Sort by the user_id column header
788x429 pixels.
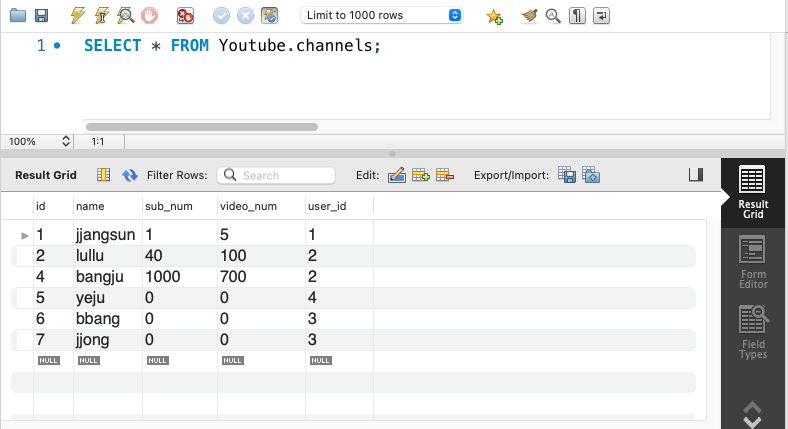tap(339, 206)
